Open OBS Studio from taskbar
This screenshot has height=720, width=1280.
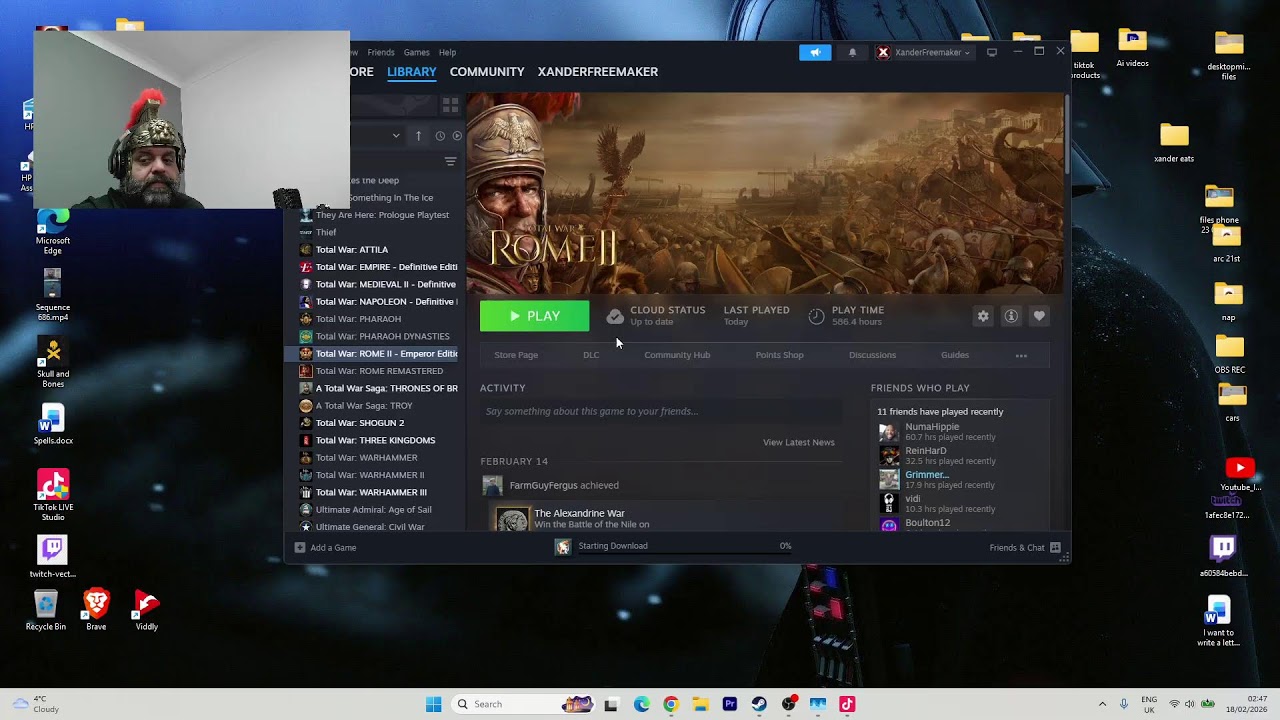(789, 704)
